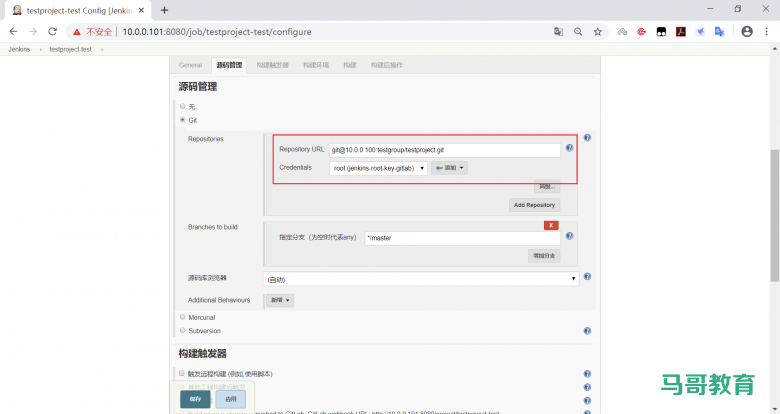Click the 保存 save button
This screenshot has width=780, height=414.
[x=195, y=399]
